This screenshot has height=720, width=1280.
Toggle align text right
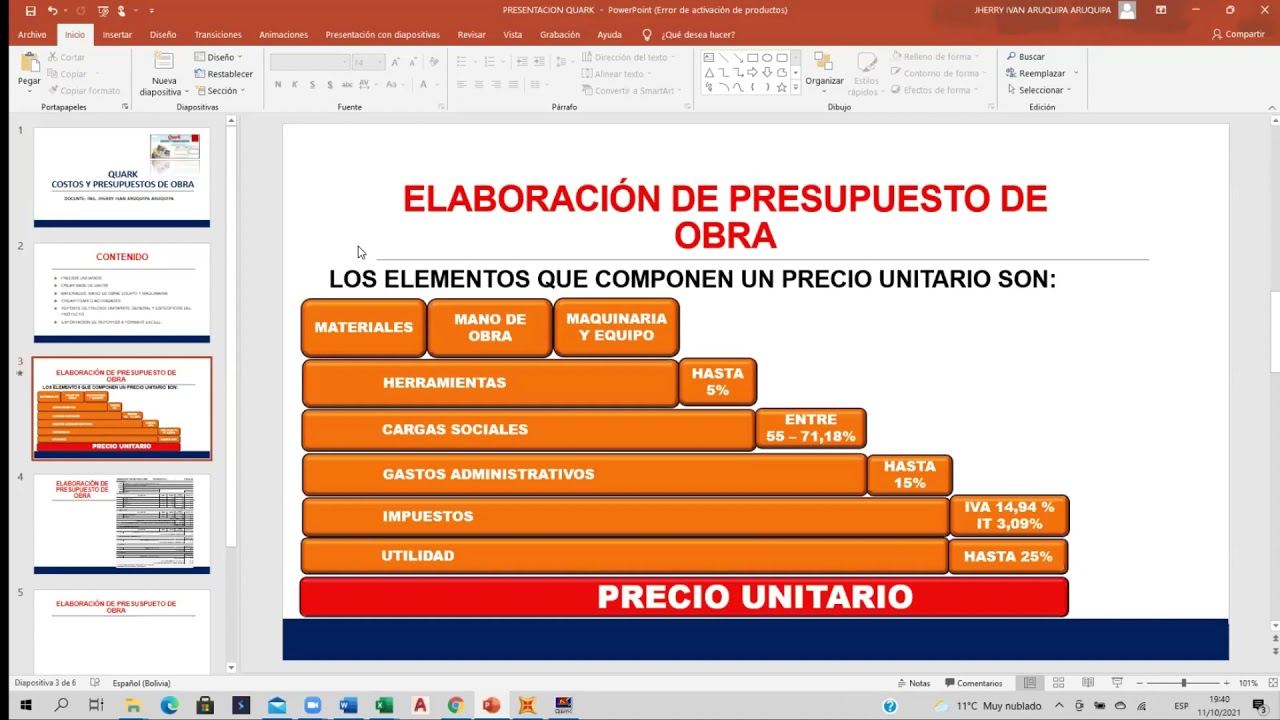click(x=496, y=85)
